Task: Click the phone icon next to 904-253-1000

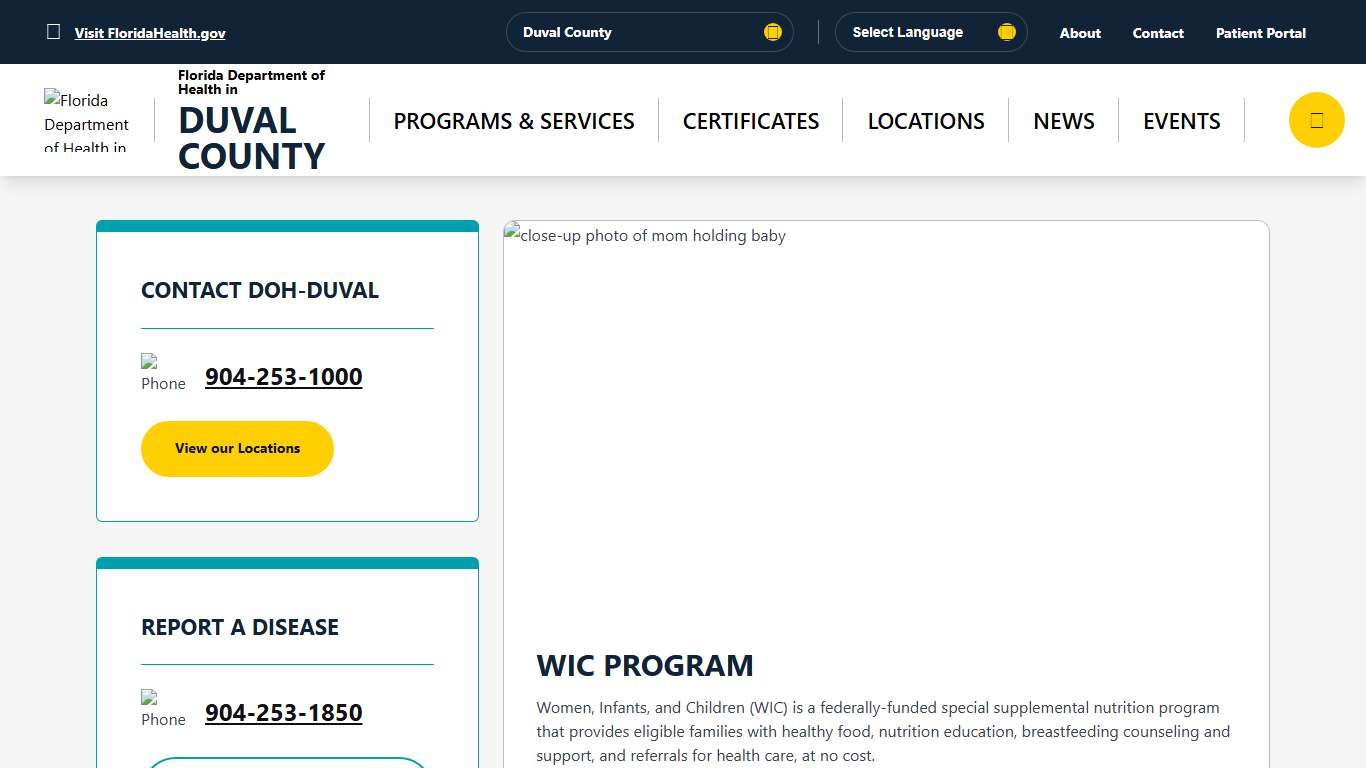Action: click(x=162, y=373)
